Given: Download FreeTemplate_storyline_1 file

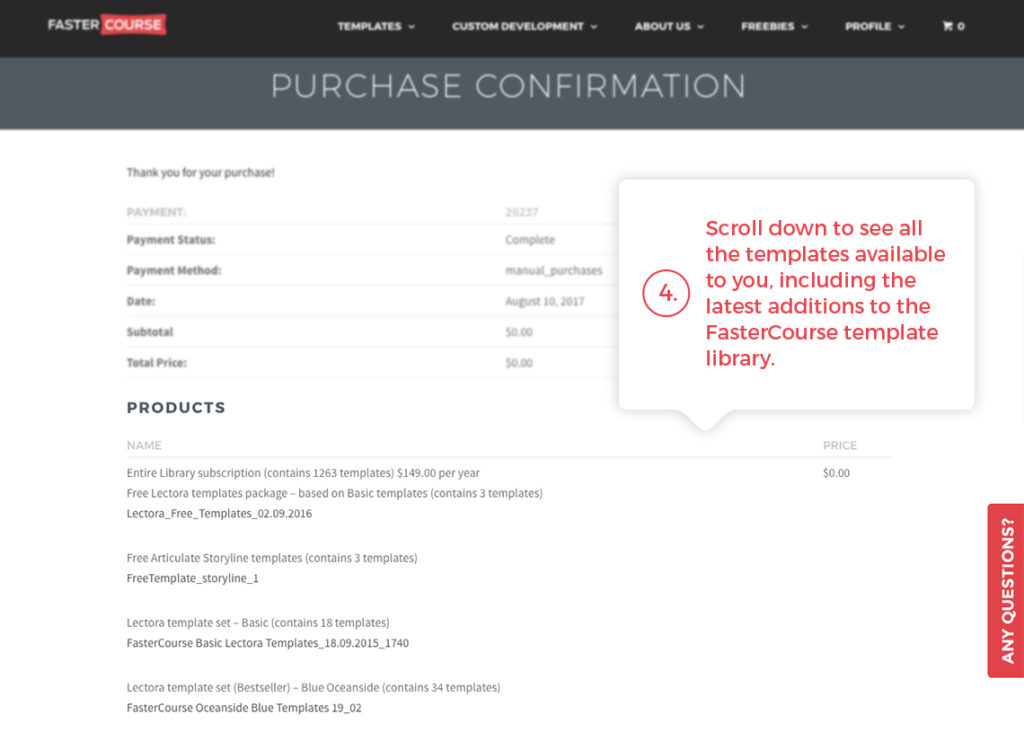Looking at the screenshot, I should (192, 578).
